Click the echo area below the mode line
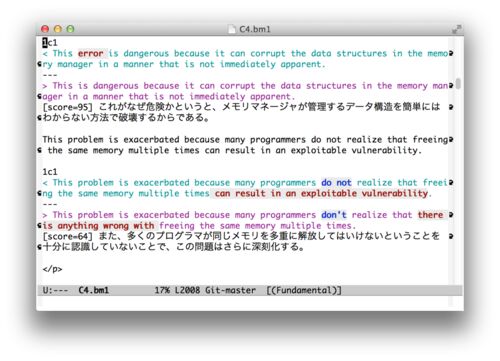Viewport: 500px width, 361px height. click(249, 302)
